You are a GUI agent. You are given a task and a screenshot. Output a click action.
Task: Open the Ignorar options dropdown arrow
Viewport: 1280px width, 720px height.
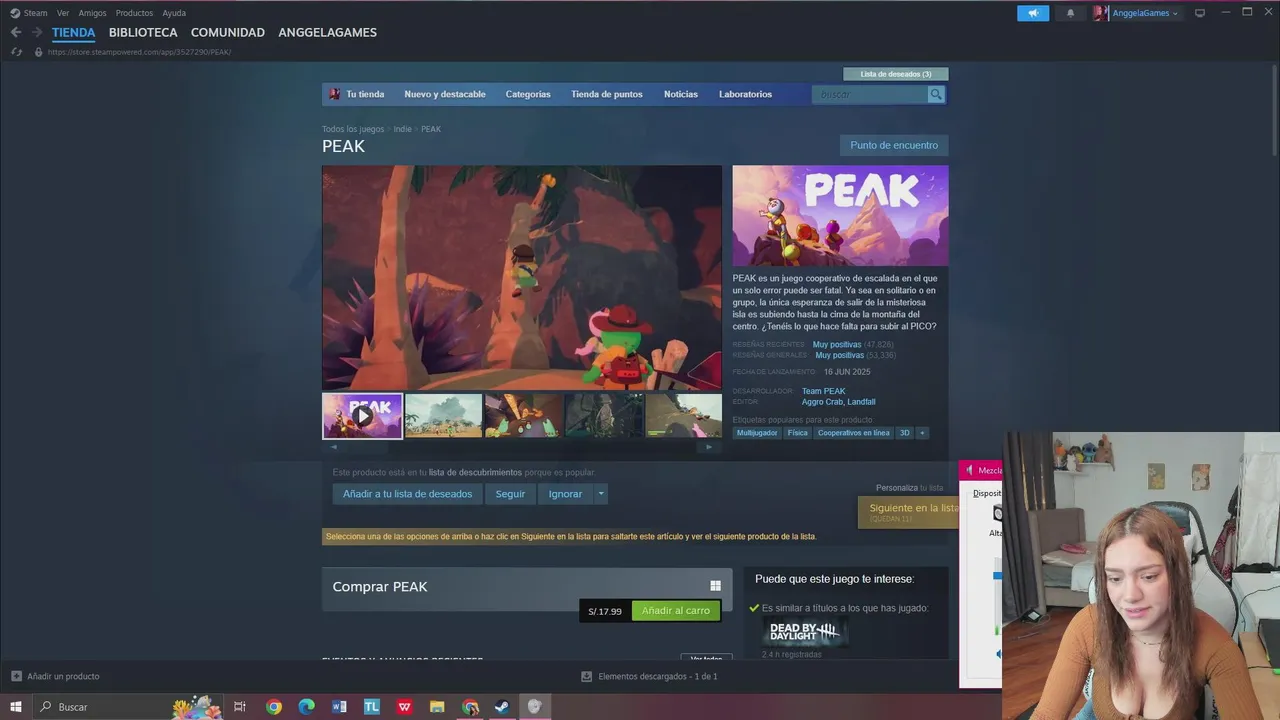(x=601, y=494)
